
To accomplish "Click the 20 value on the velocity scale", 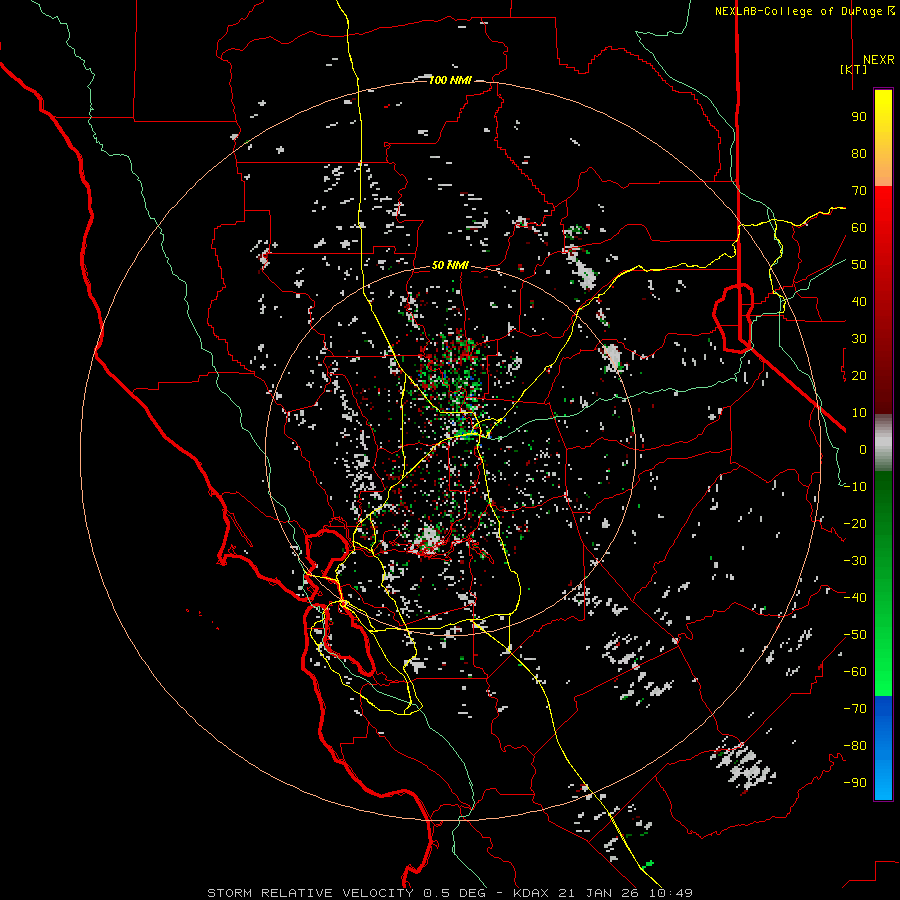I will point(859,375).
